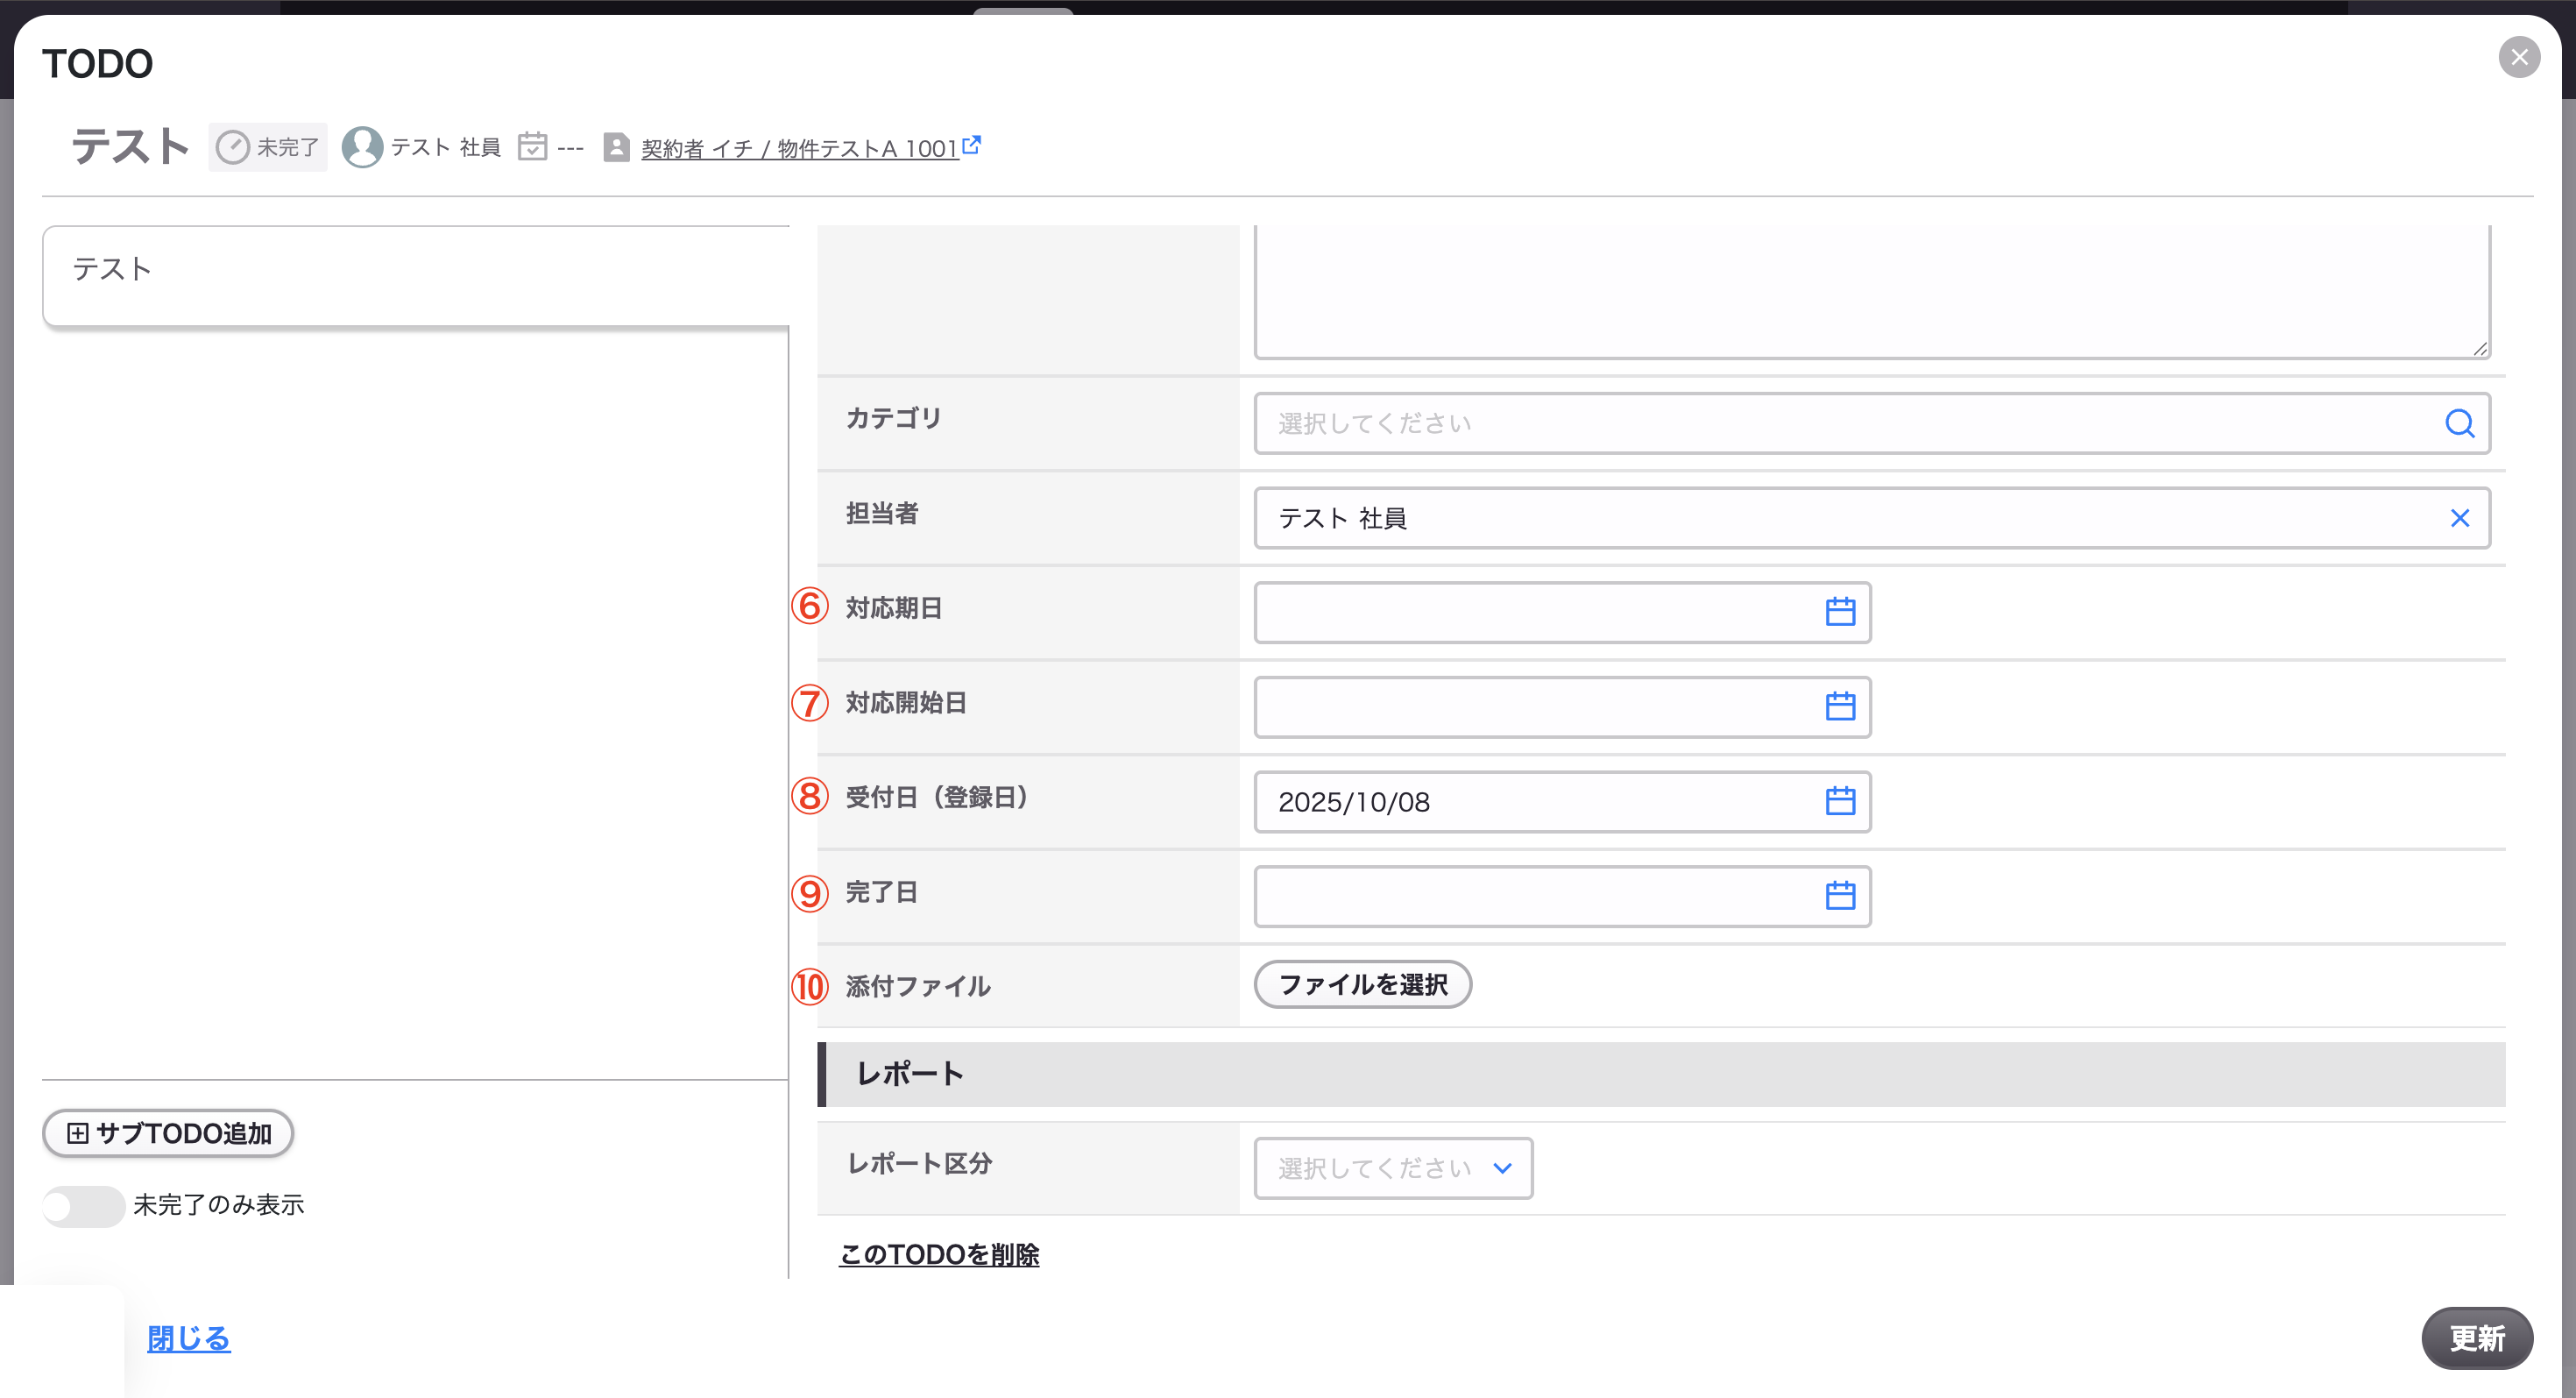Click the このTODOを削除 link

[x=939, y=1255]
